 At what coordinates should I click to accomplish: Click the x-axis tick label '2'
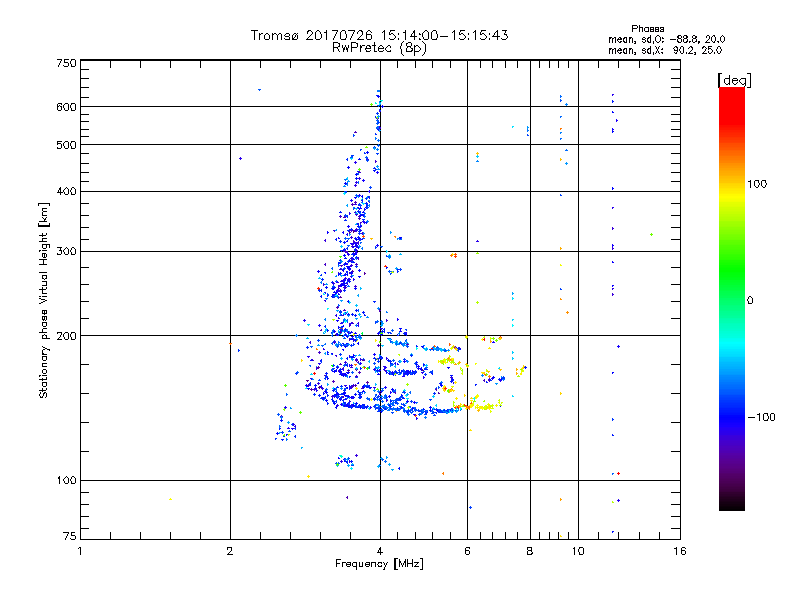(230, 551)
